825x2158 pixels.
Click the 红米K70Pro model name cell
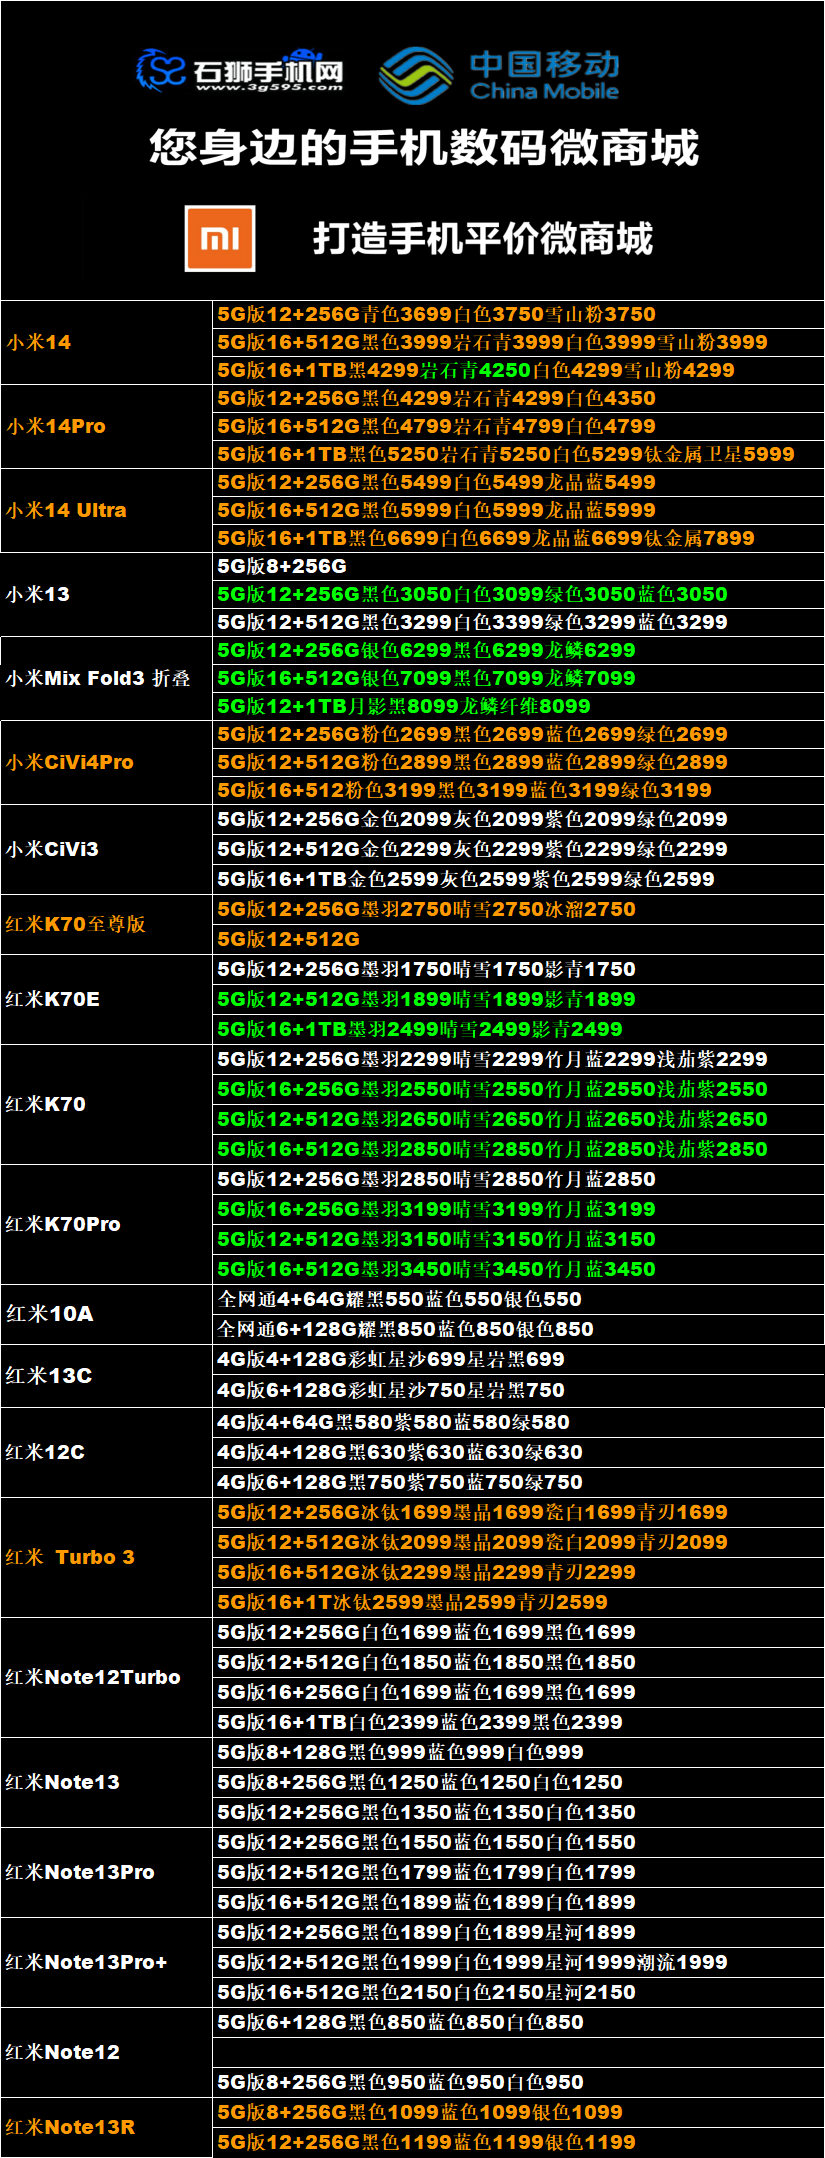(x=107, y=1224)
